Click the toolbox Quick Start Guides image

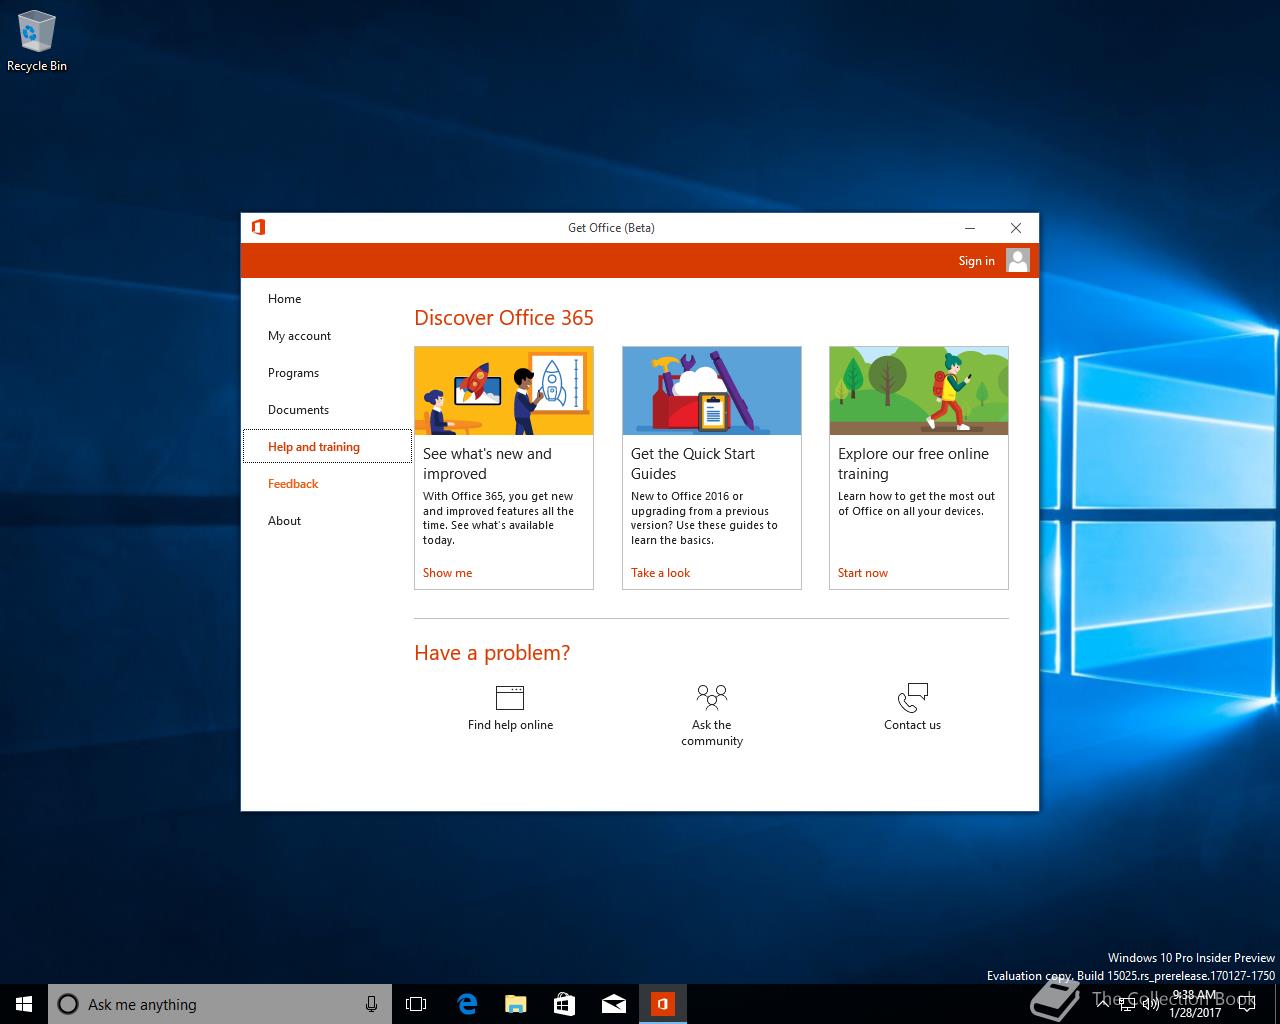712,391
